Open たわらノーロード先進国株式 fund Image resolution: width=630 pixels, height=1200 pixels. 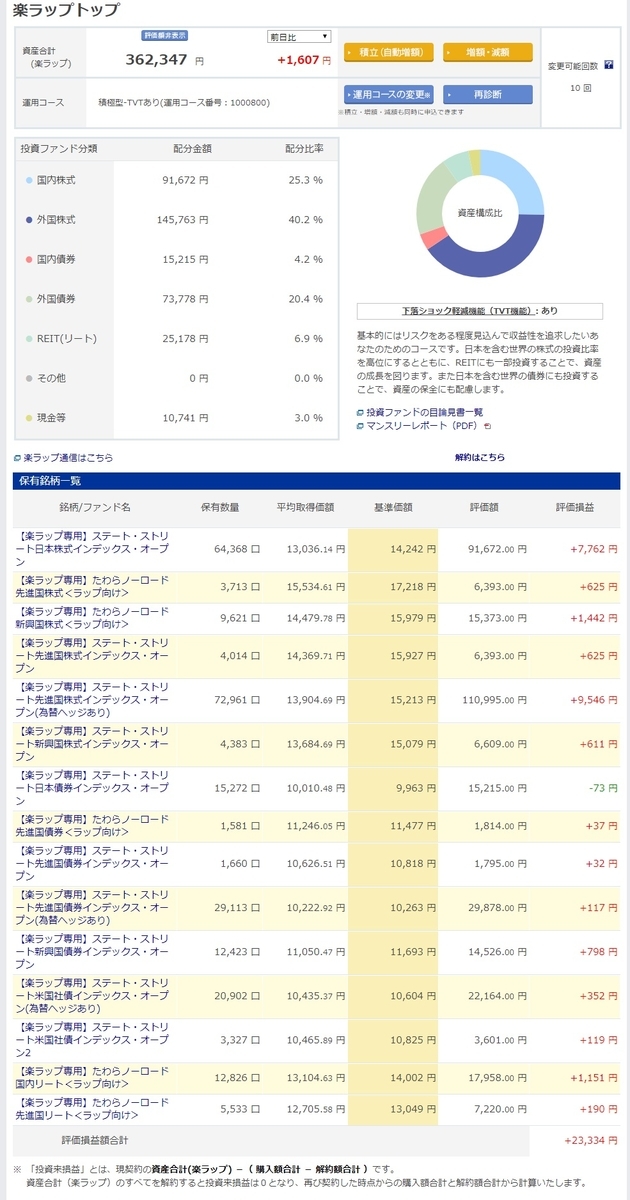94,586
